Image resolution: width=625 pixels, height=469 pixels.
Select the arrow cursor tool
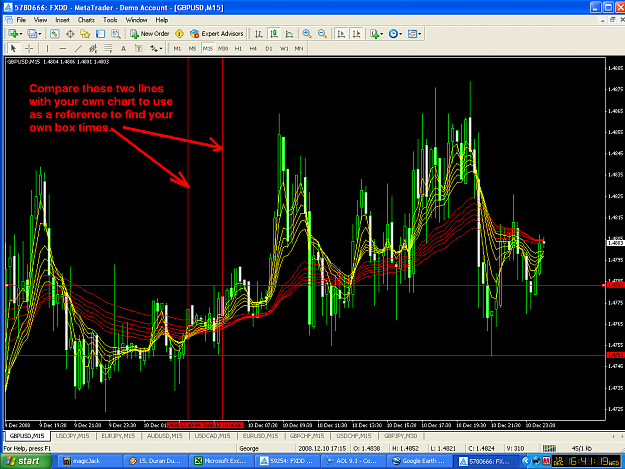pos(13,49)
